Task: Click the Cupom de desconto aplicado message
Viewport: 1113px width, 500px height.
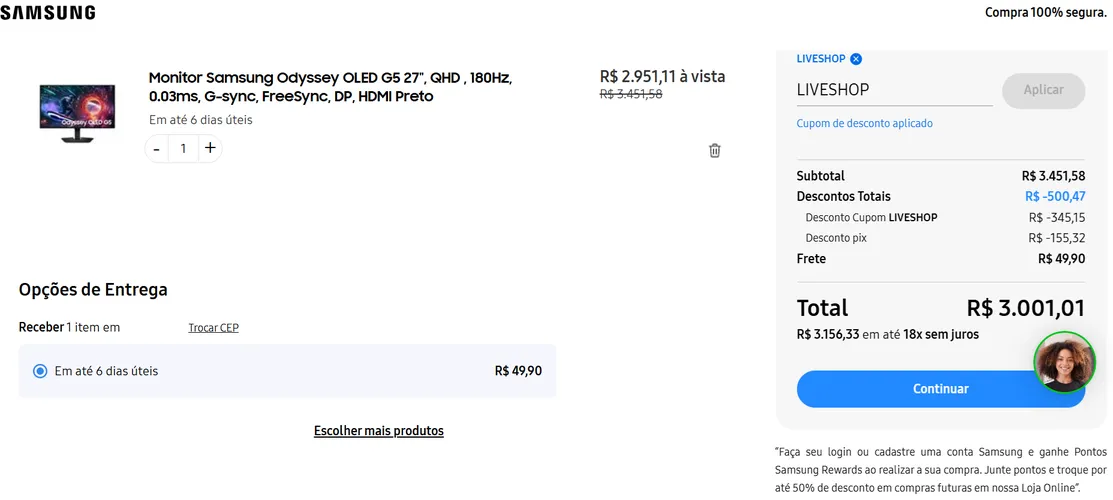Action: tap(865, 124)
